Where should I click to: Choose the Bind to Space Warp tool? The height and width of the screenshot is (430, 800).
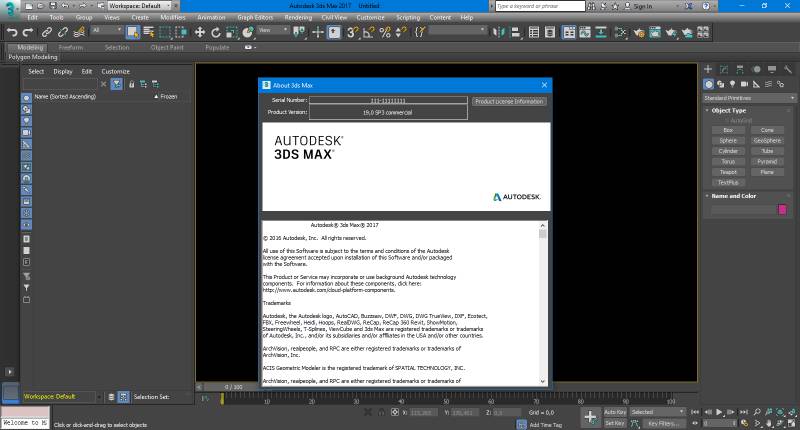79,33
